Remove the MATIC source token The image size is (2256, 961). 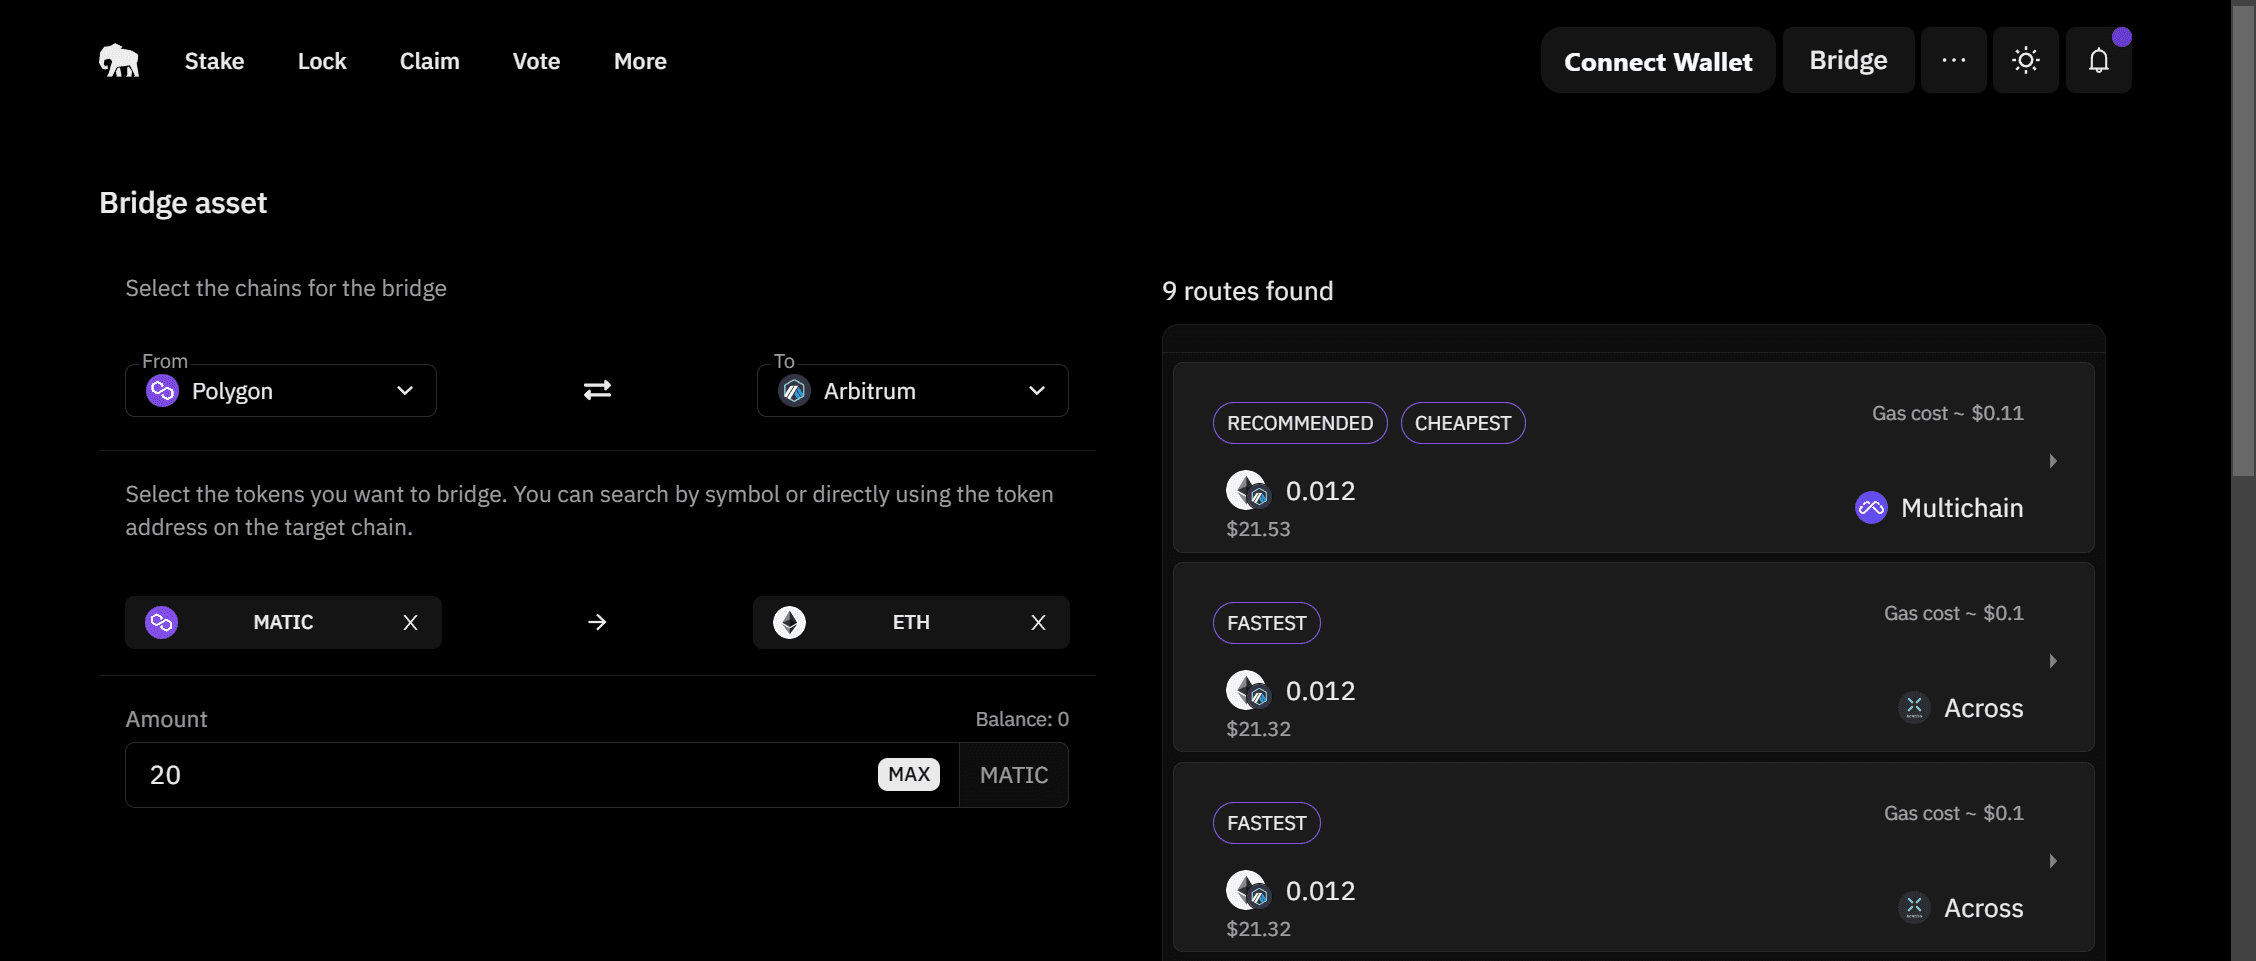pos(410,623)
